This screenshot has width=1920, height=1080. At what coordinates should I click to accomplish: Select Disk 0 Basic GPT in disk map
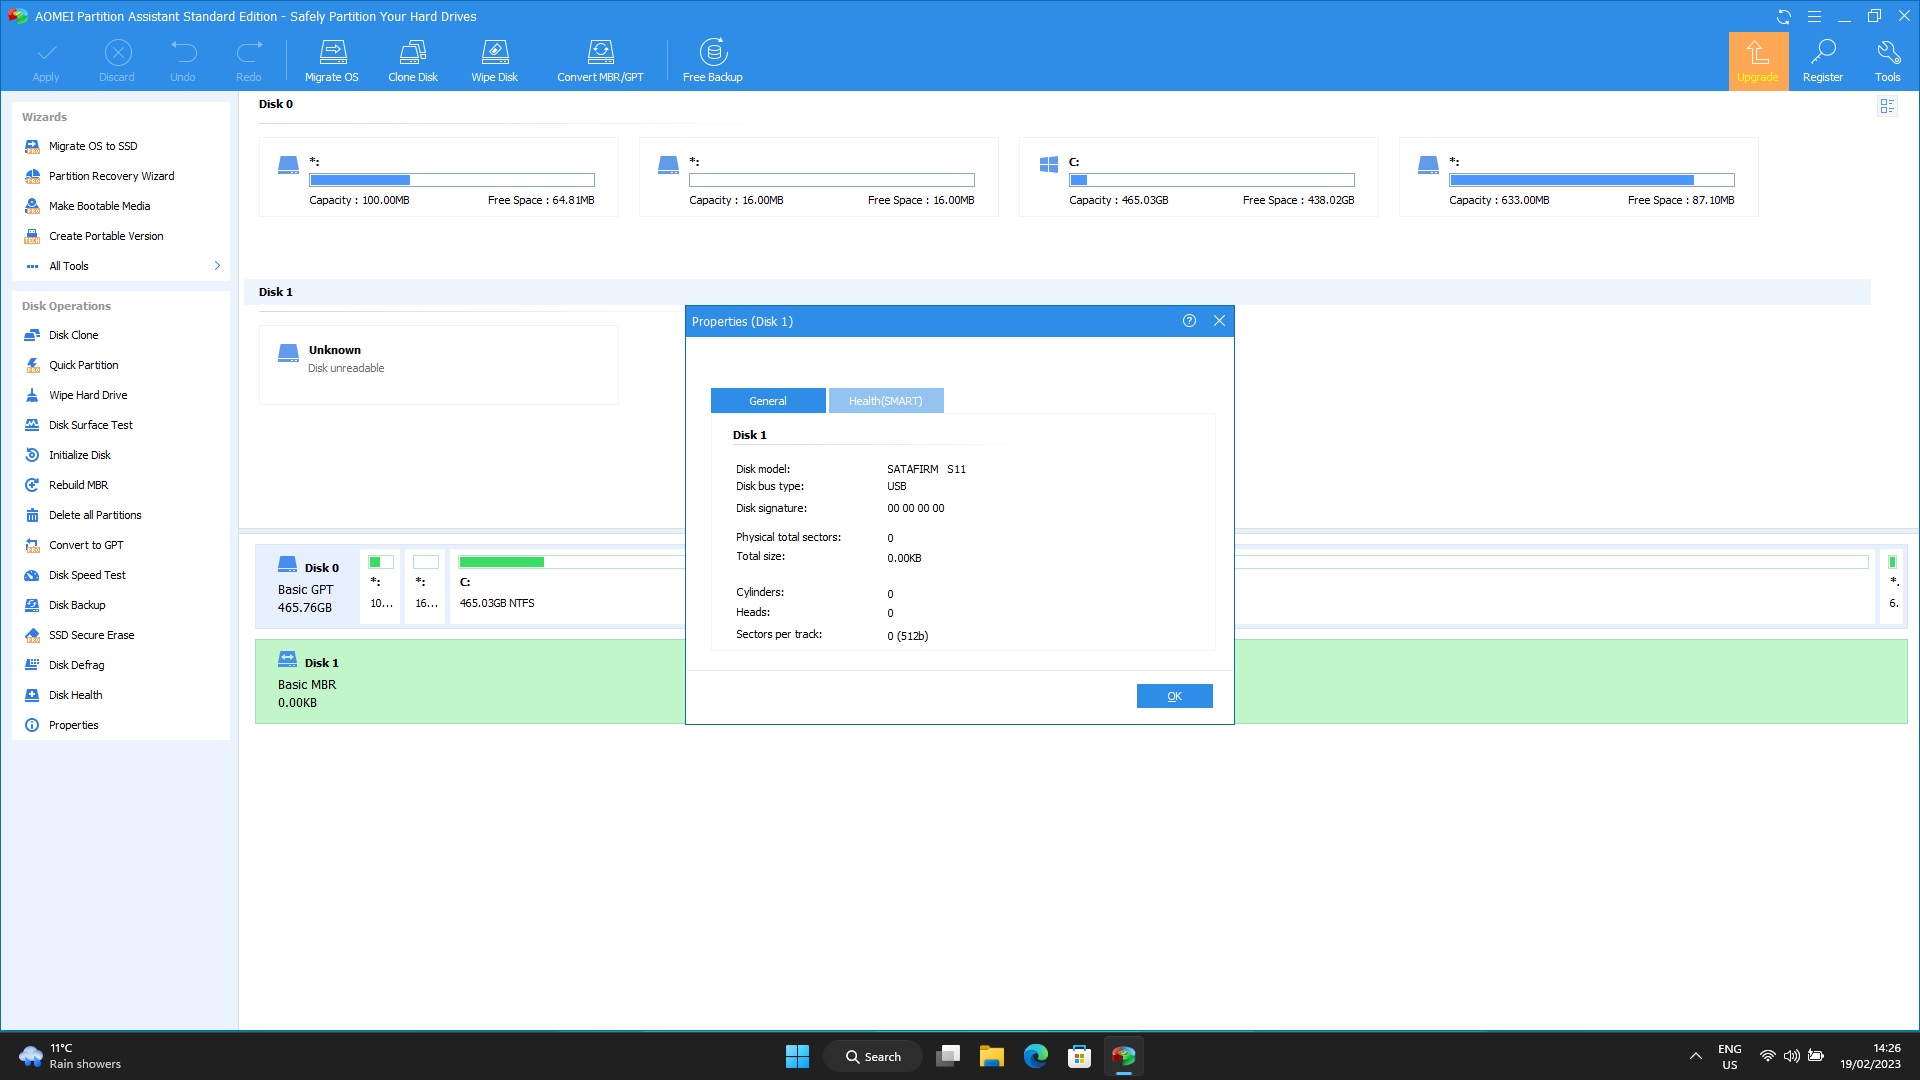[307, 586]
